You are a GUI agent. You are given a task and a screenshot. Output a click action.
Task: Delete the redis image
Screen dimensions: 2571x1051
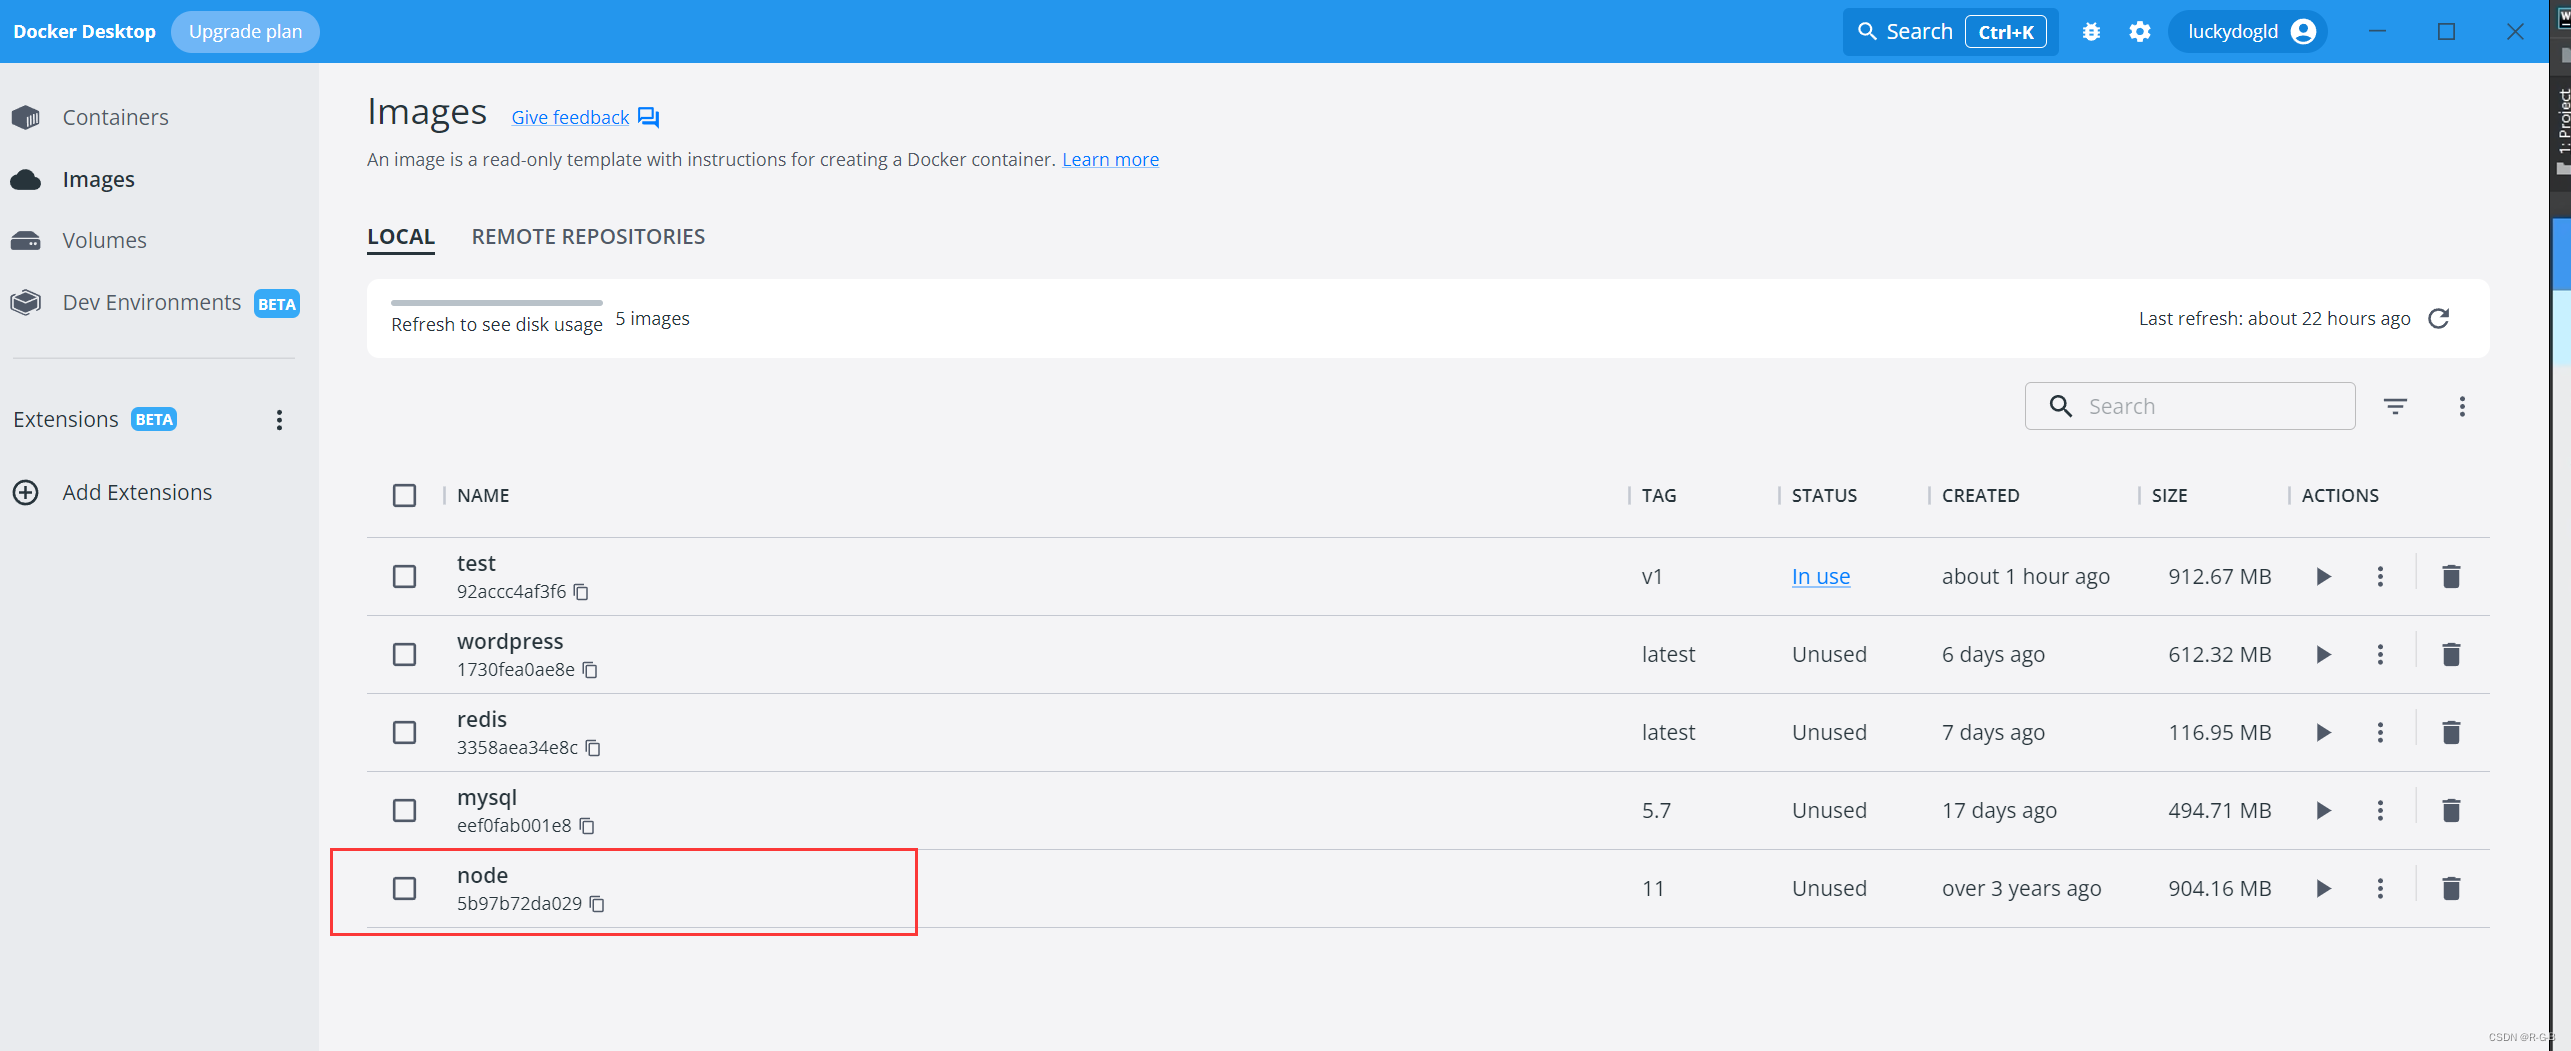(2451, 732)
